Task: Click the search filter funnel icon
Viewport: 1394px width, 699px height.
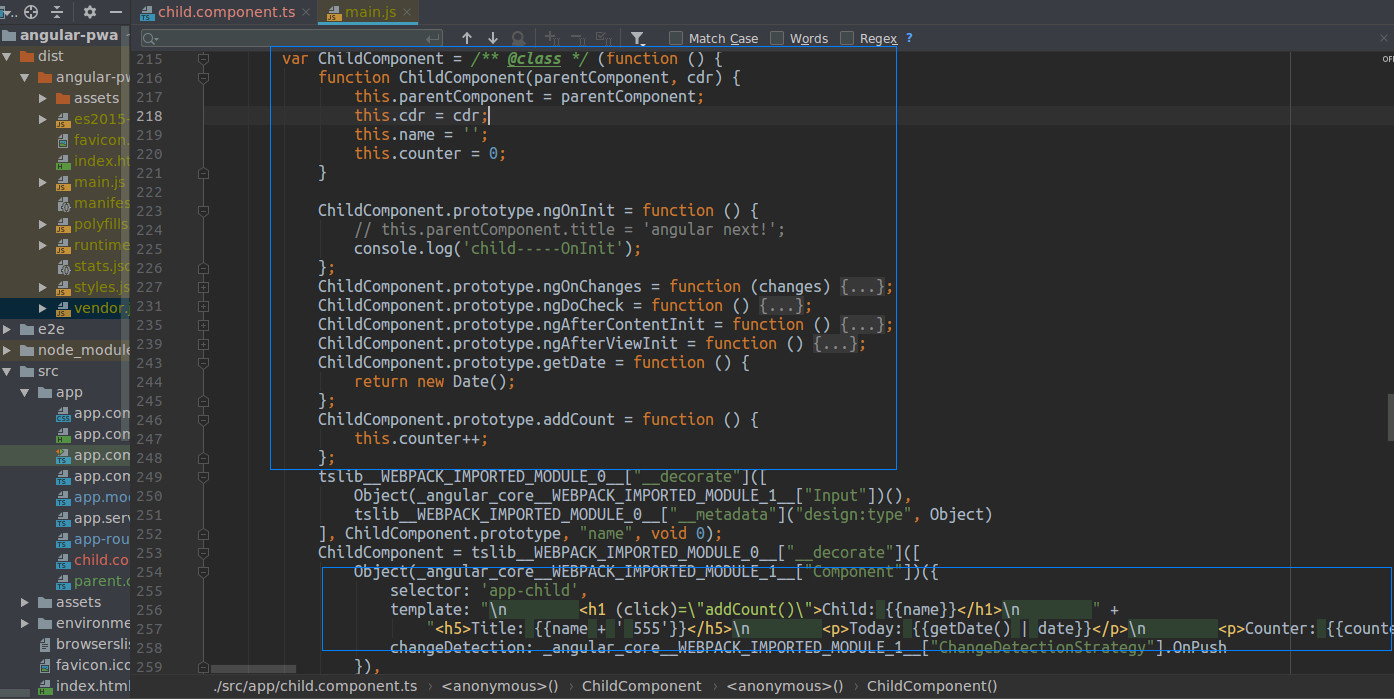Action: pyautogui.click(x=638, y=38)
